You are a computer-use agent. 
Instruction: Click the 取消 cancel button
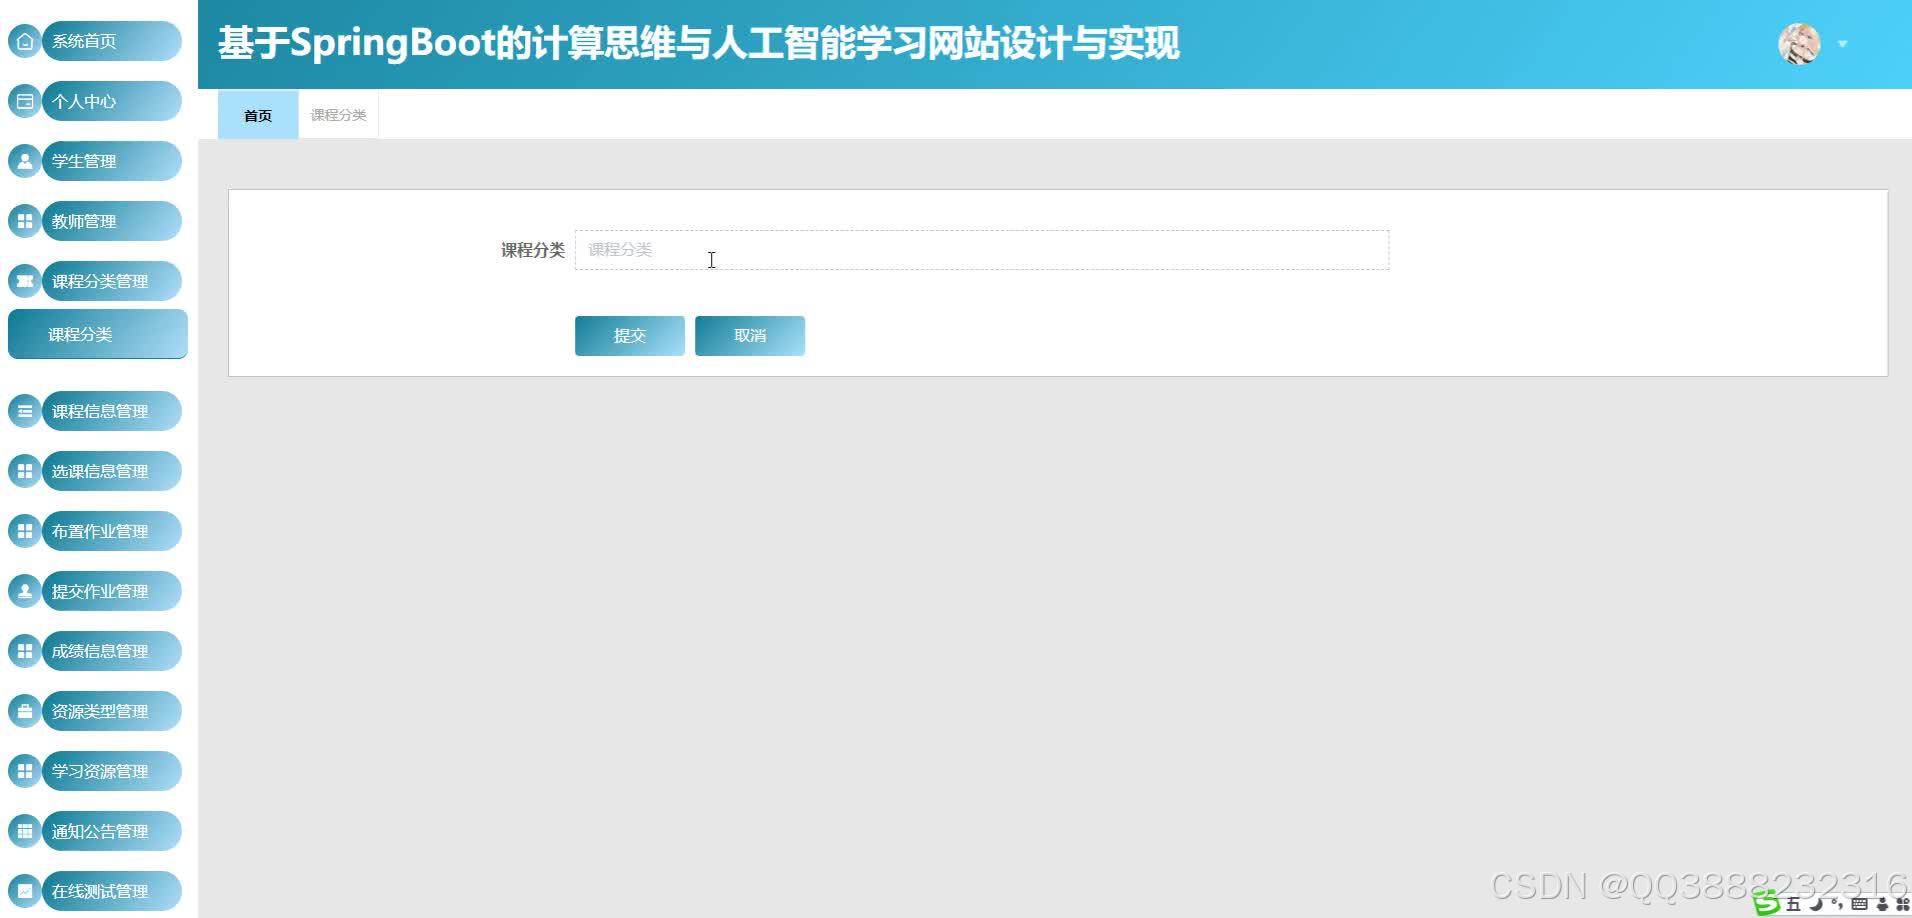point(749,335)
